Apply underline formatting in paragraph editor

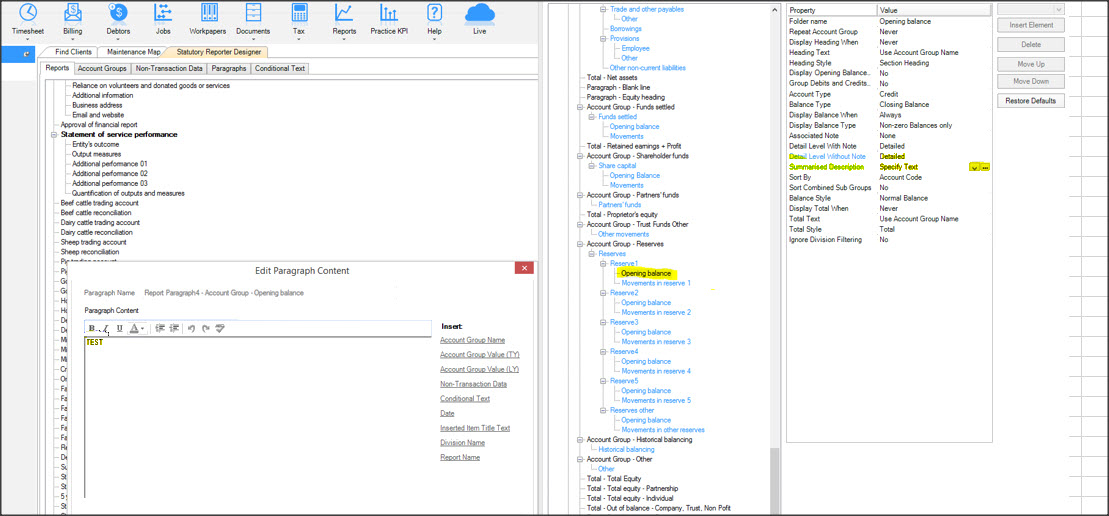[120, 328]
